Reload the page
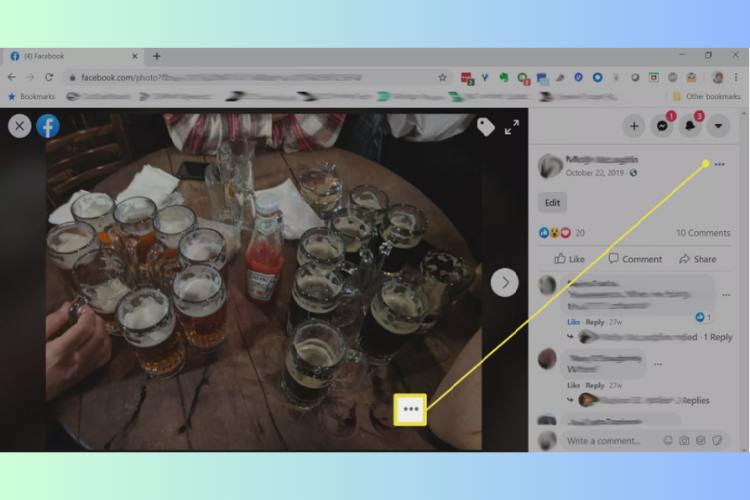The height and width of the screenshot is (500, 750). tap(49, 77)
